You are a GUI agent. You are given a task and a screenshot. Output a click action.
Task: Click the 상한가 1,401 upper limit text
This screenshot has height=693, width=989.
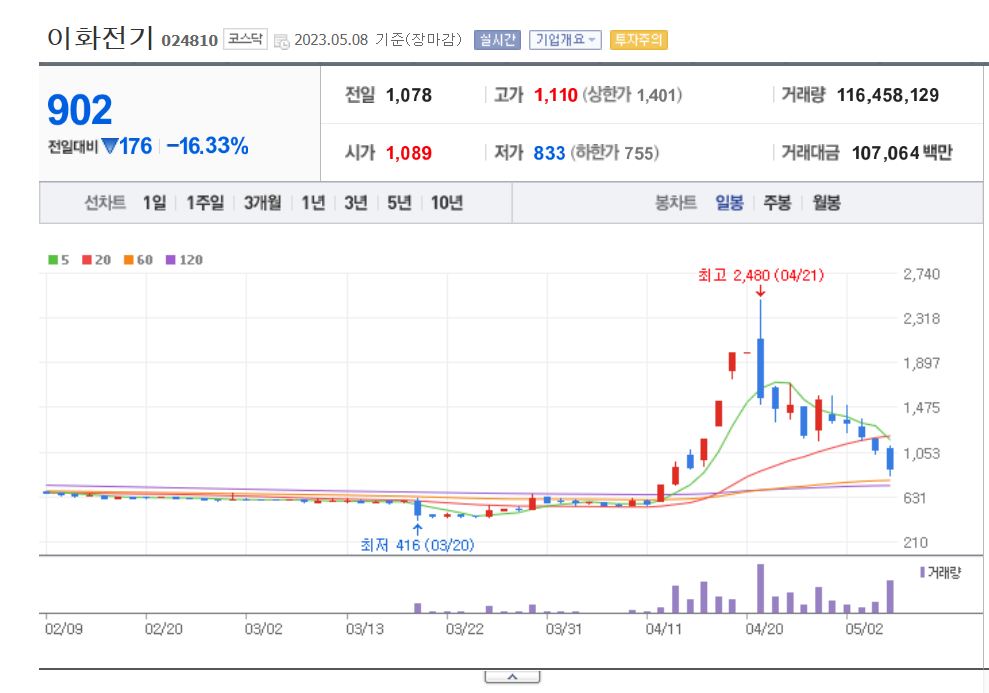633,95
